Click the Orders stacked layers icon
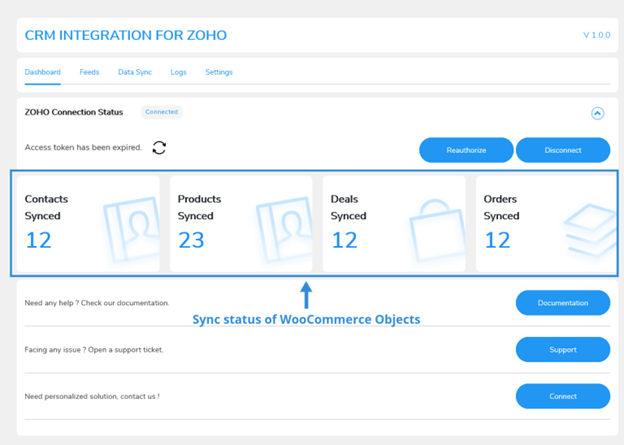This screenshot has height=445, width=624. tap(589, 231)
